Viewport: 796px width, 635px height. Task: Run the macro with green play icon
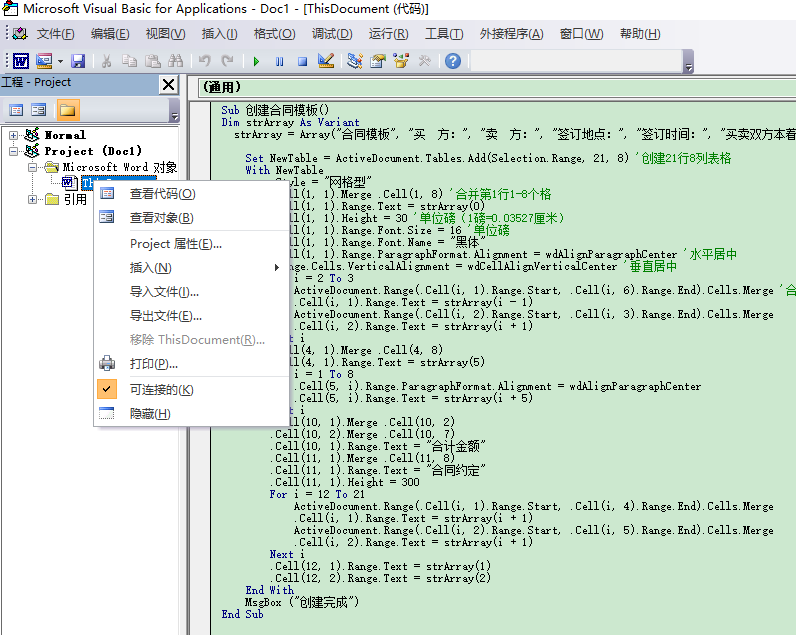click(x=256, y=61)
